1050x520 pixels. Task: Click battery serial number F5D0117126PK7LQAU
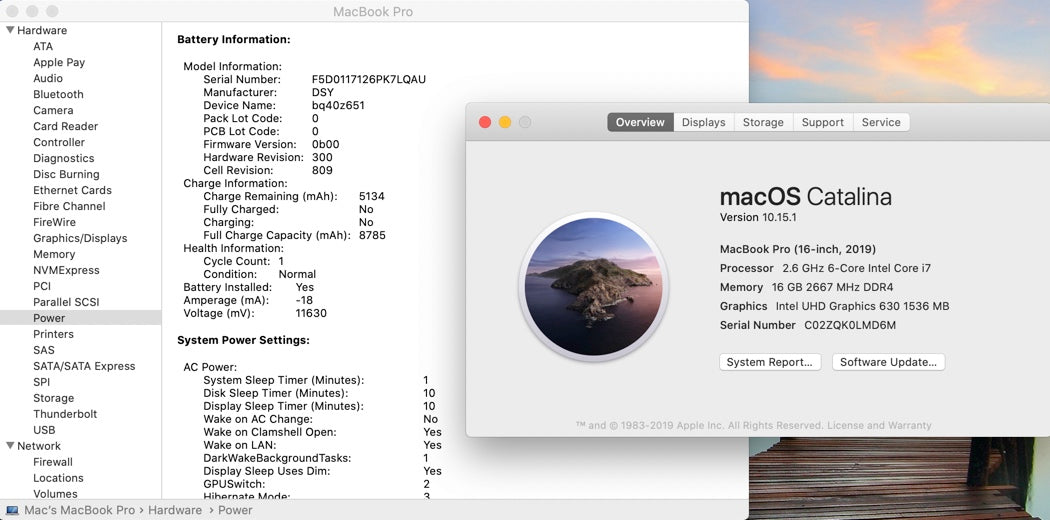coord(369,79)
